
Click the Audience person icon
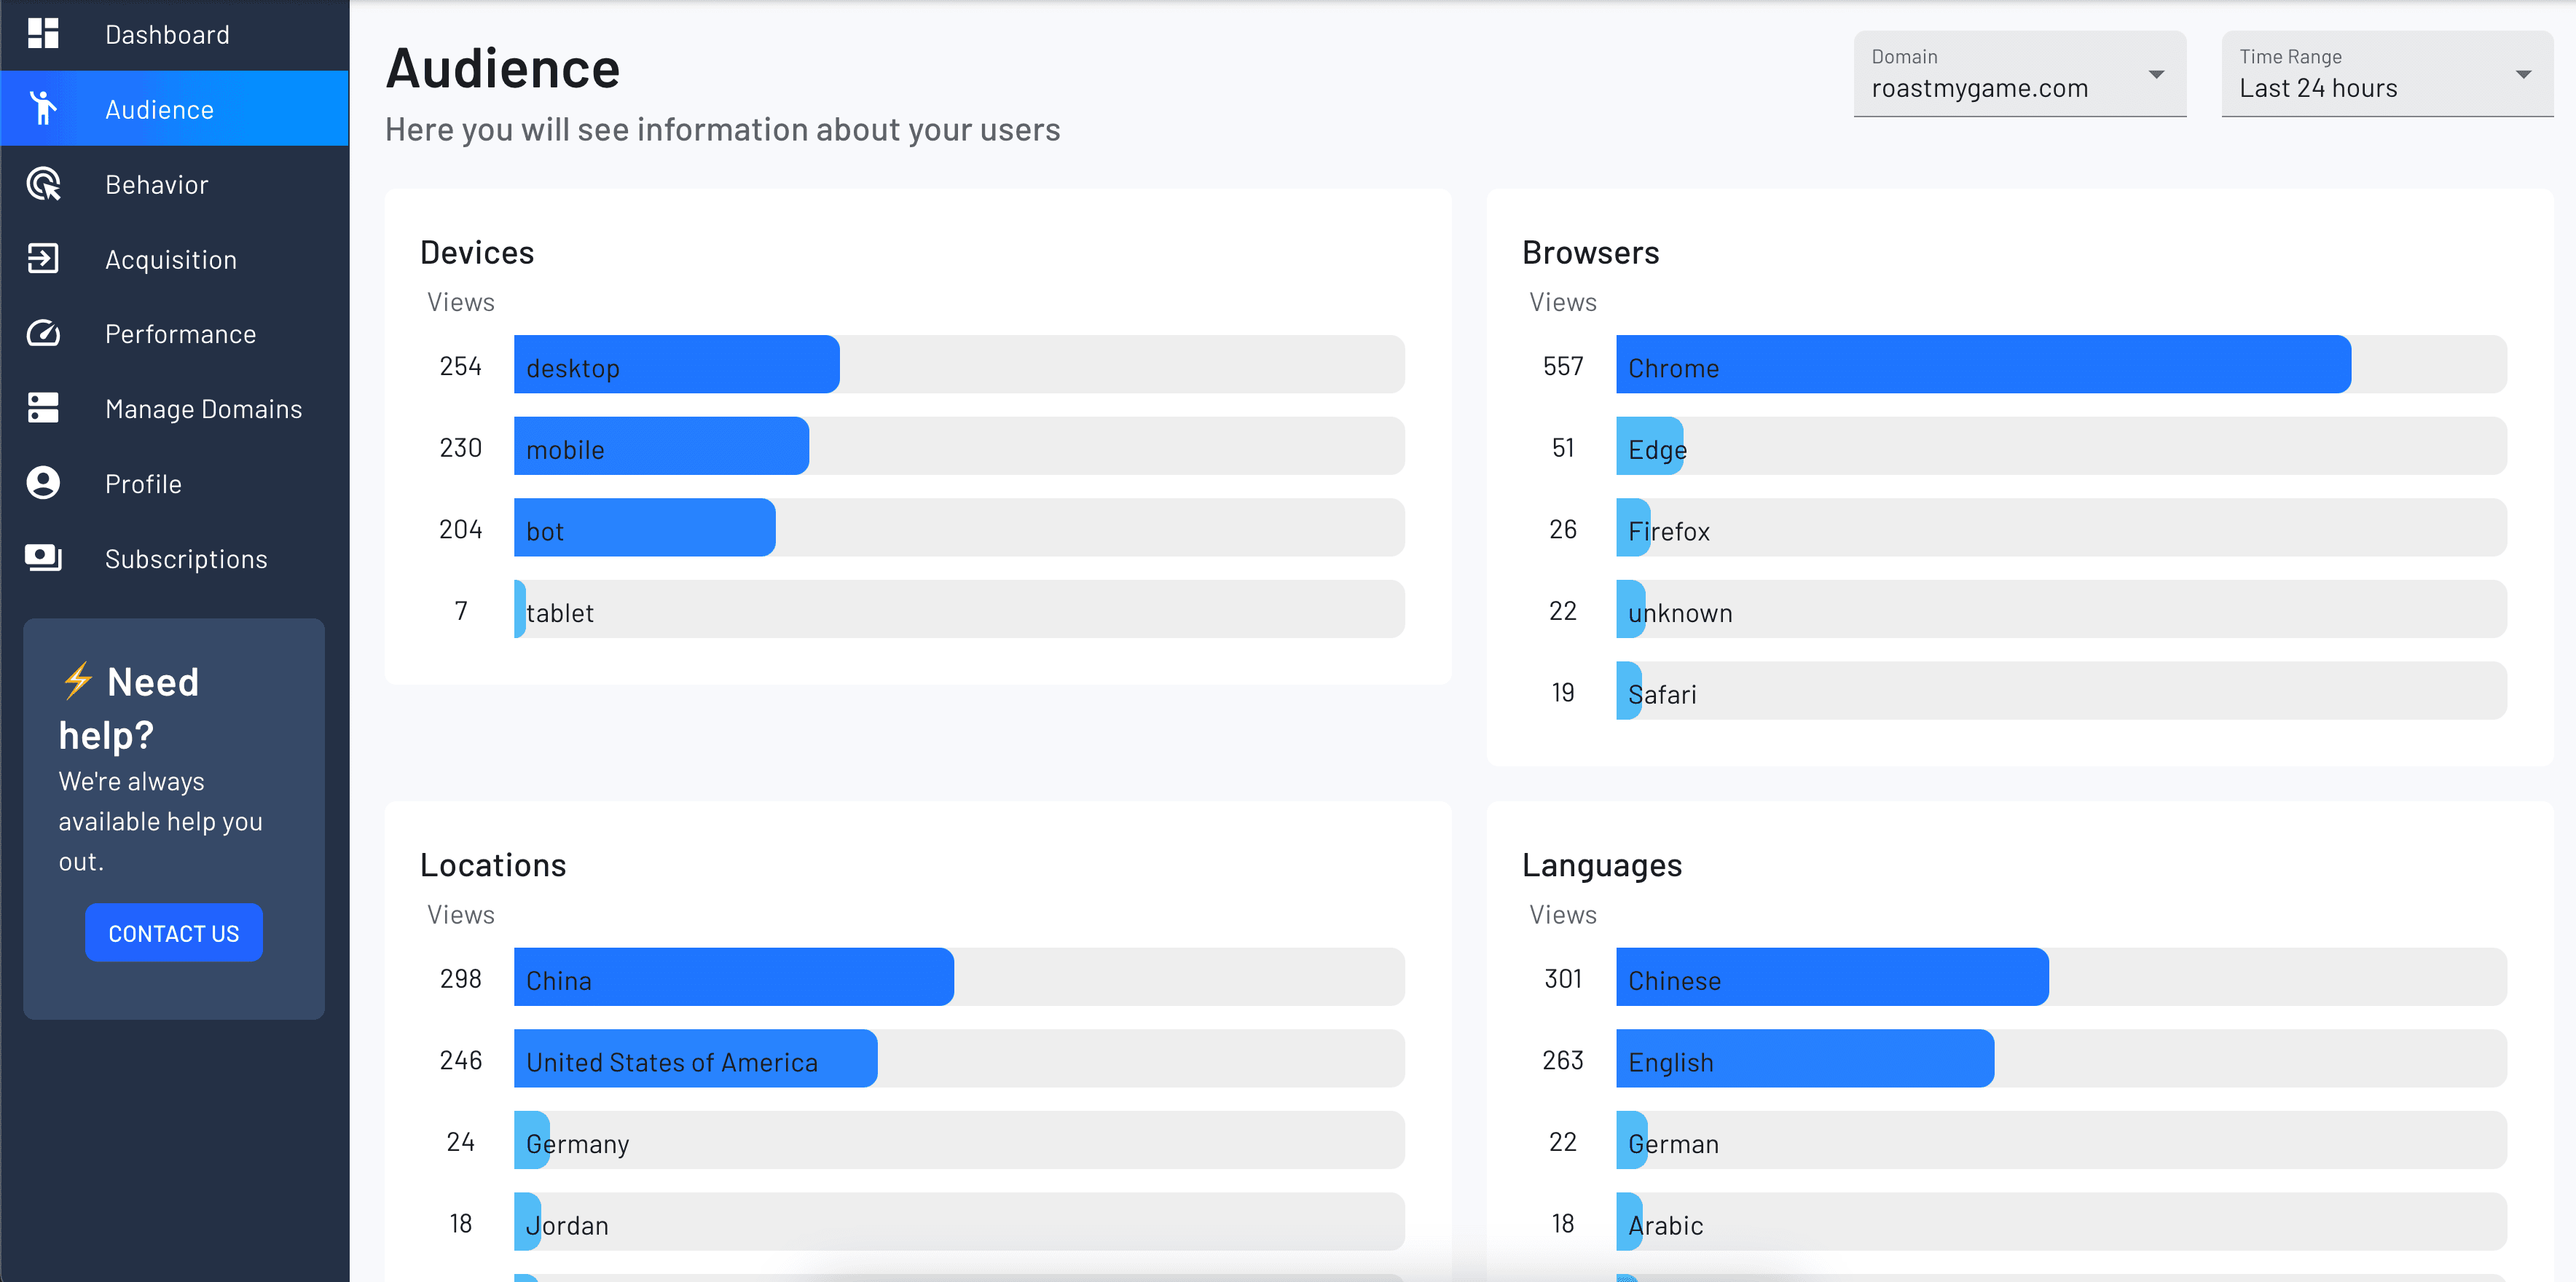43,108
